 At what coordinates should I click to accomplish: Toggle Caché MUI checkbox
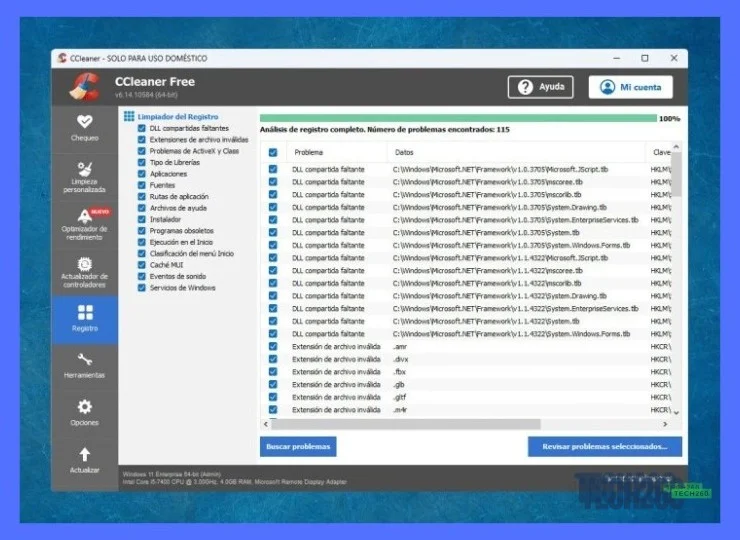[142, 265]
